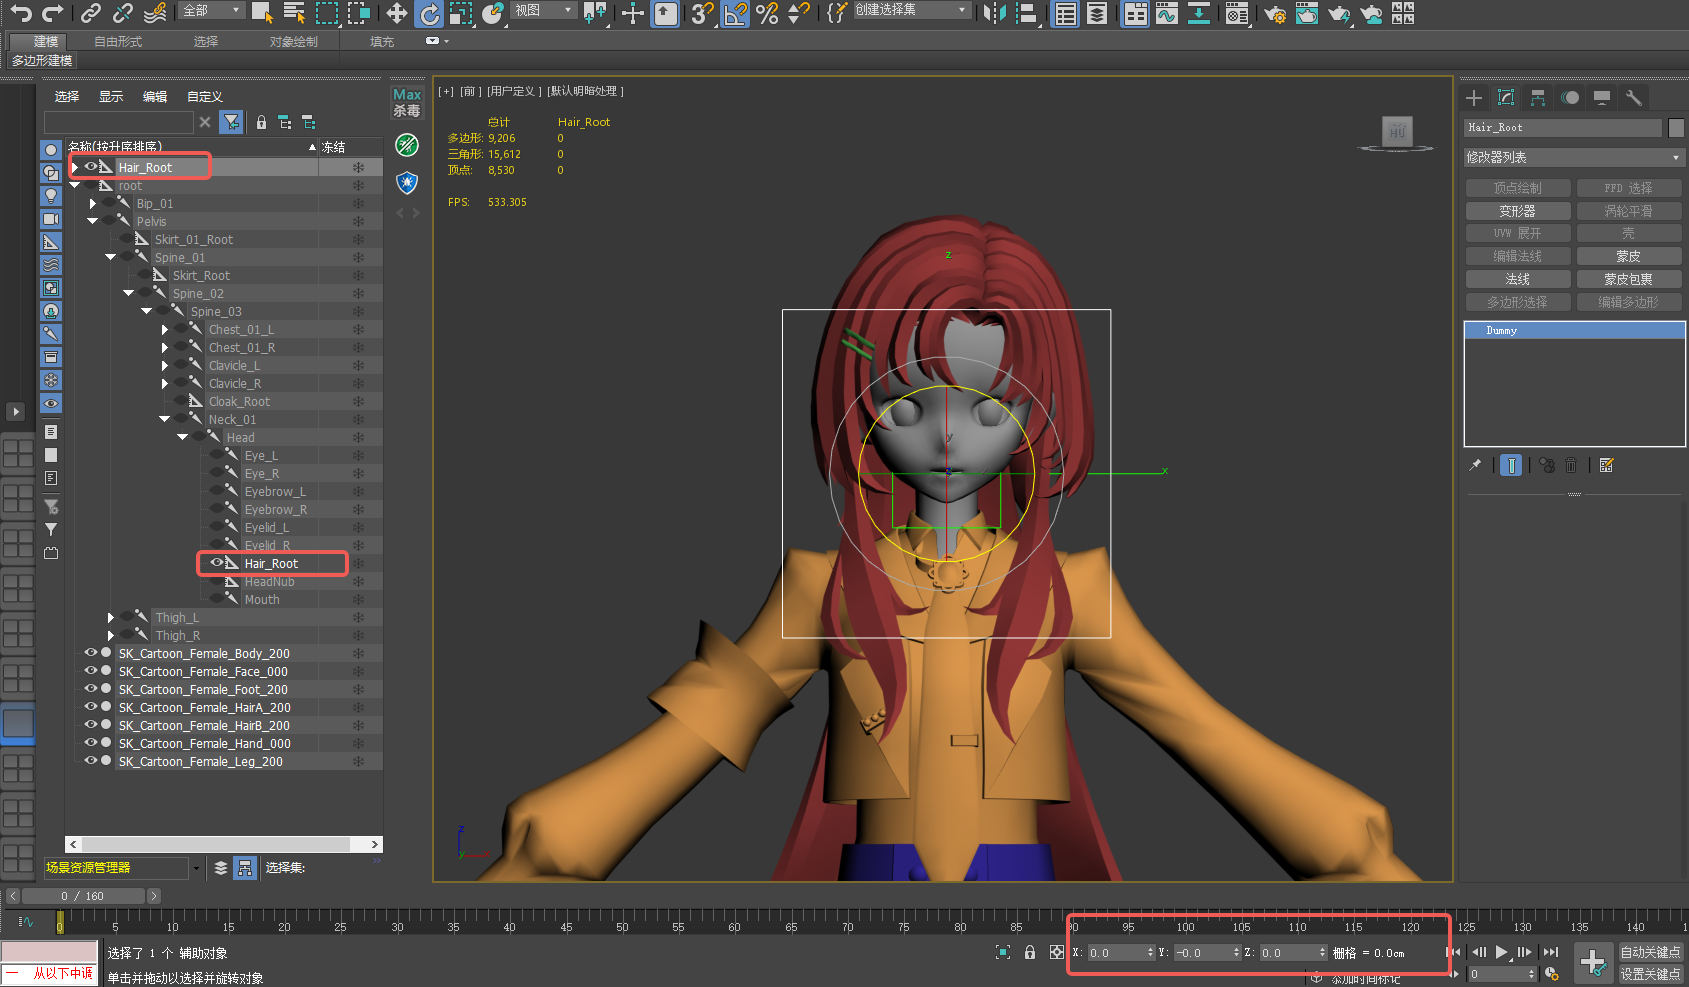The image size is (1689, 987).
Task: Open the 创建选择集 dropdown
Action: (x=911, y=10)
